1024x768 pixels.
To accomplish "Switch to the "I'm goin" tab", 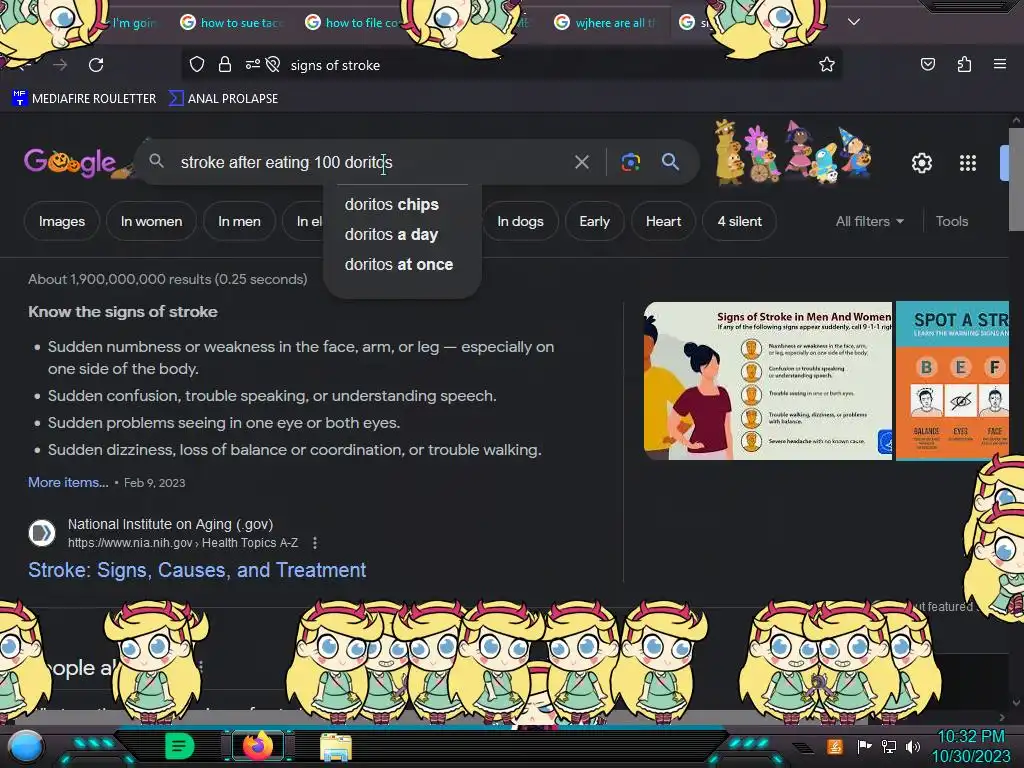I will point(134,23).
